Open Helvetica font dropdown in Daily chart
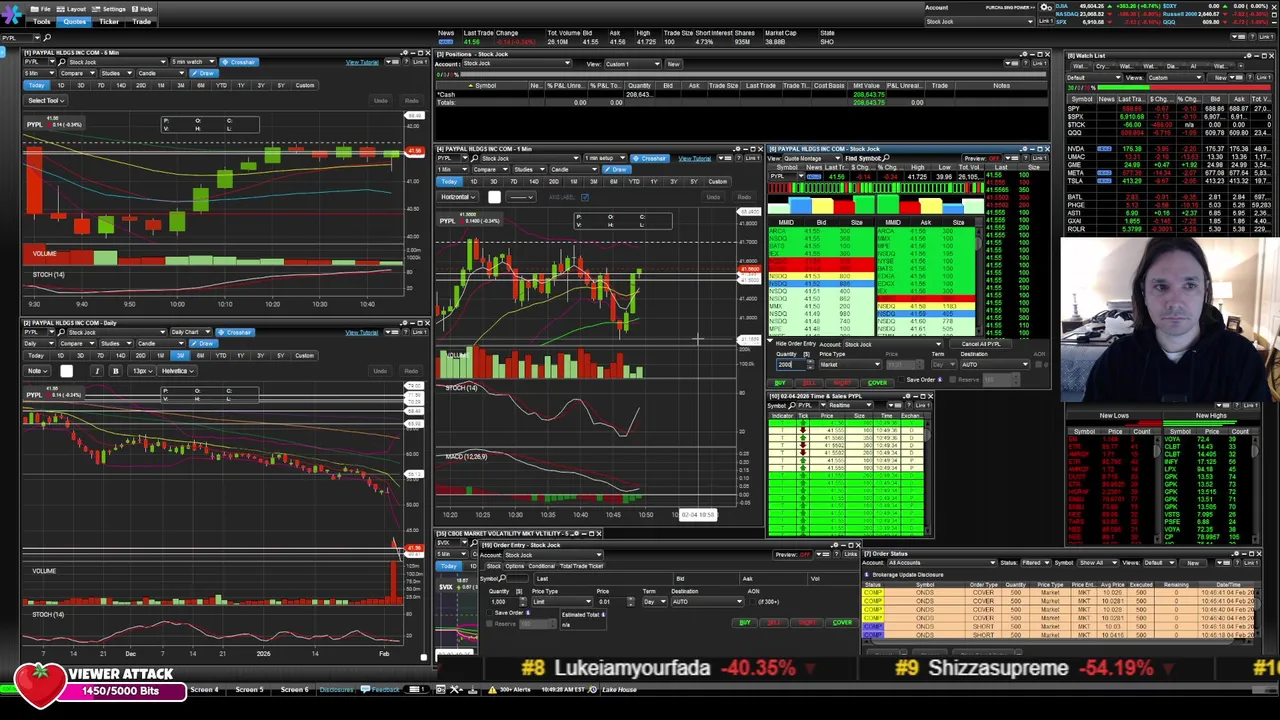Image resolution: width=1280 pixels, height=720 pixels. (177, 371)
